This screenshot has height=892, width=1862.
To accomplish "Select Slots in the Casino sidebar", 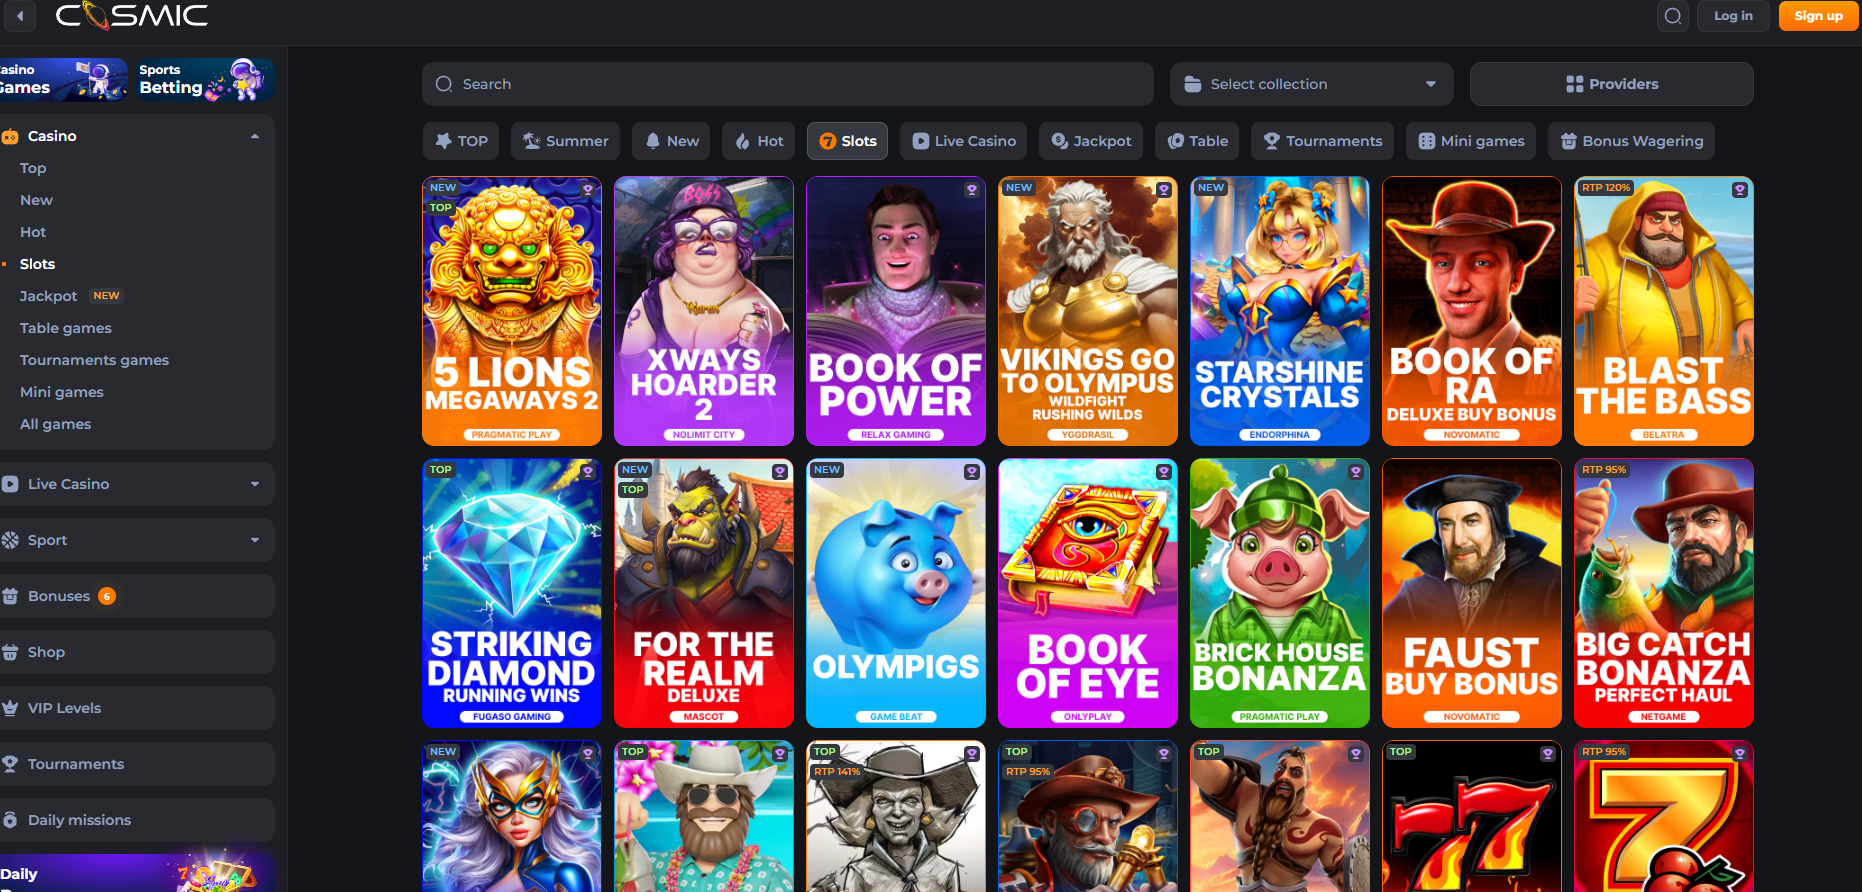I will (x=37, y=264).
